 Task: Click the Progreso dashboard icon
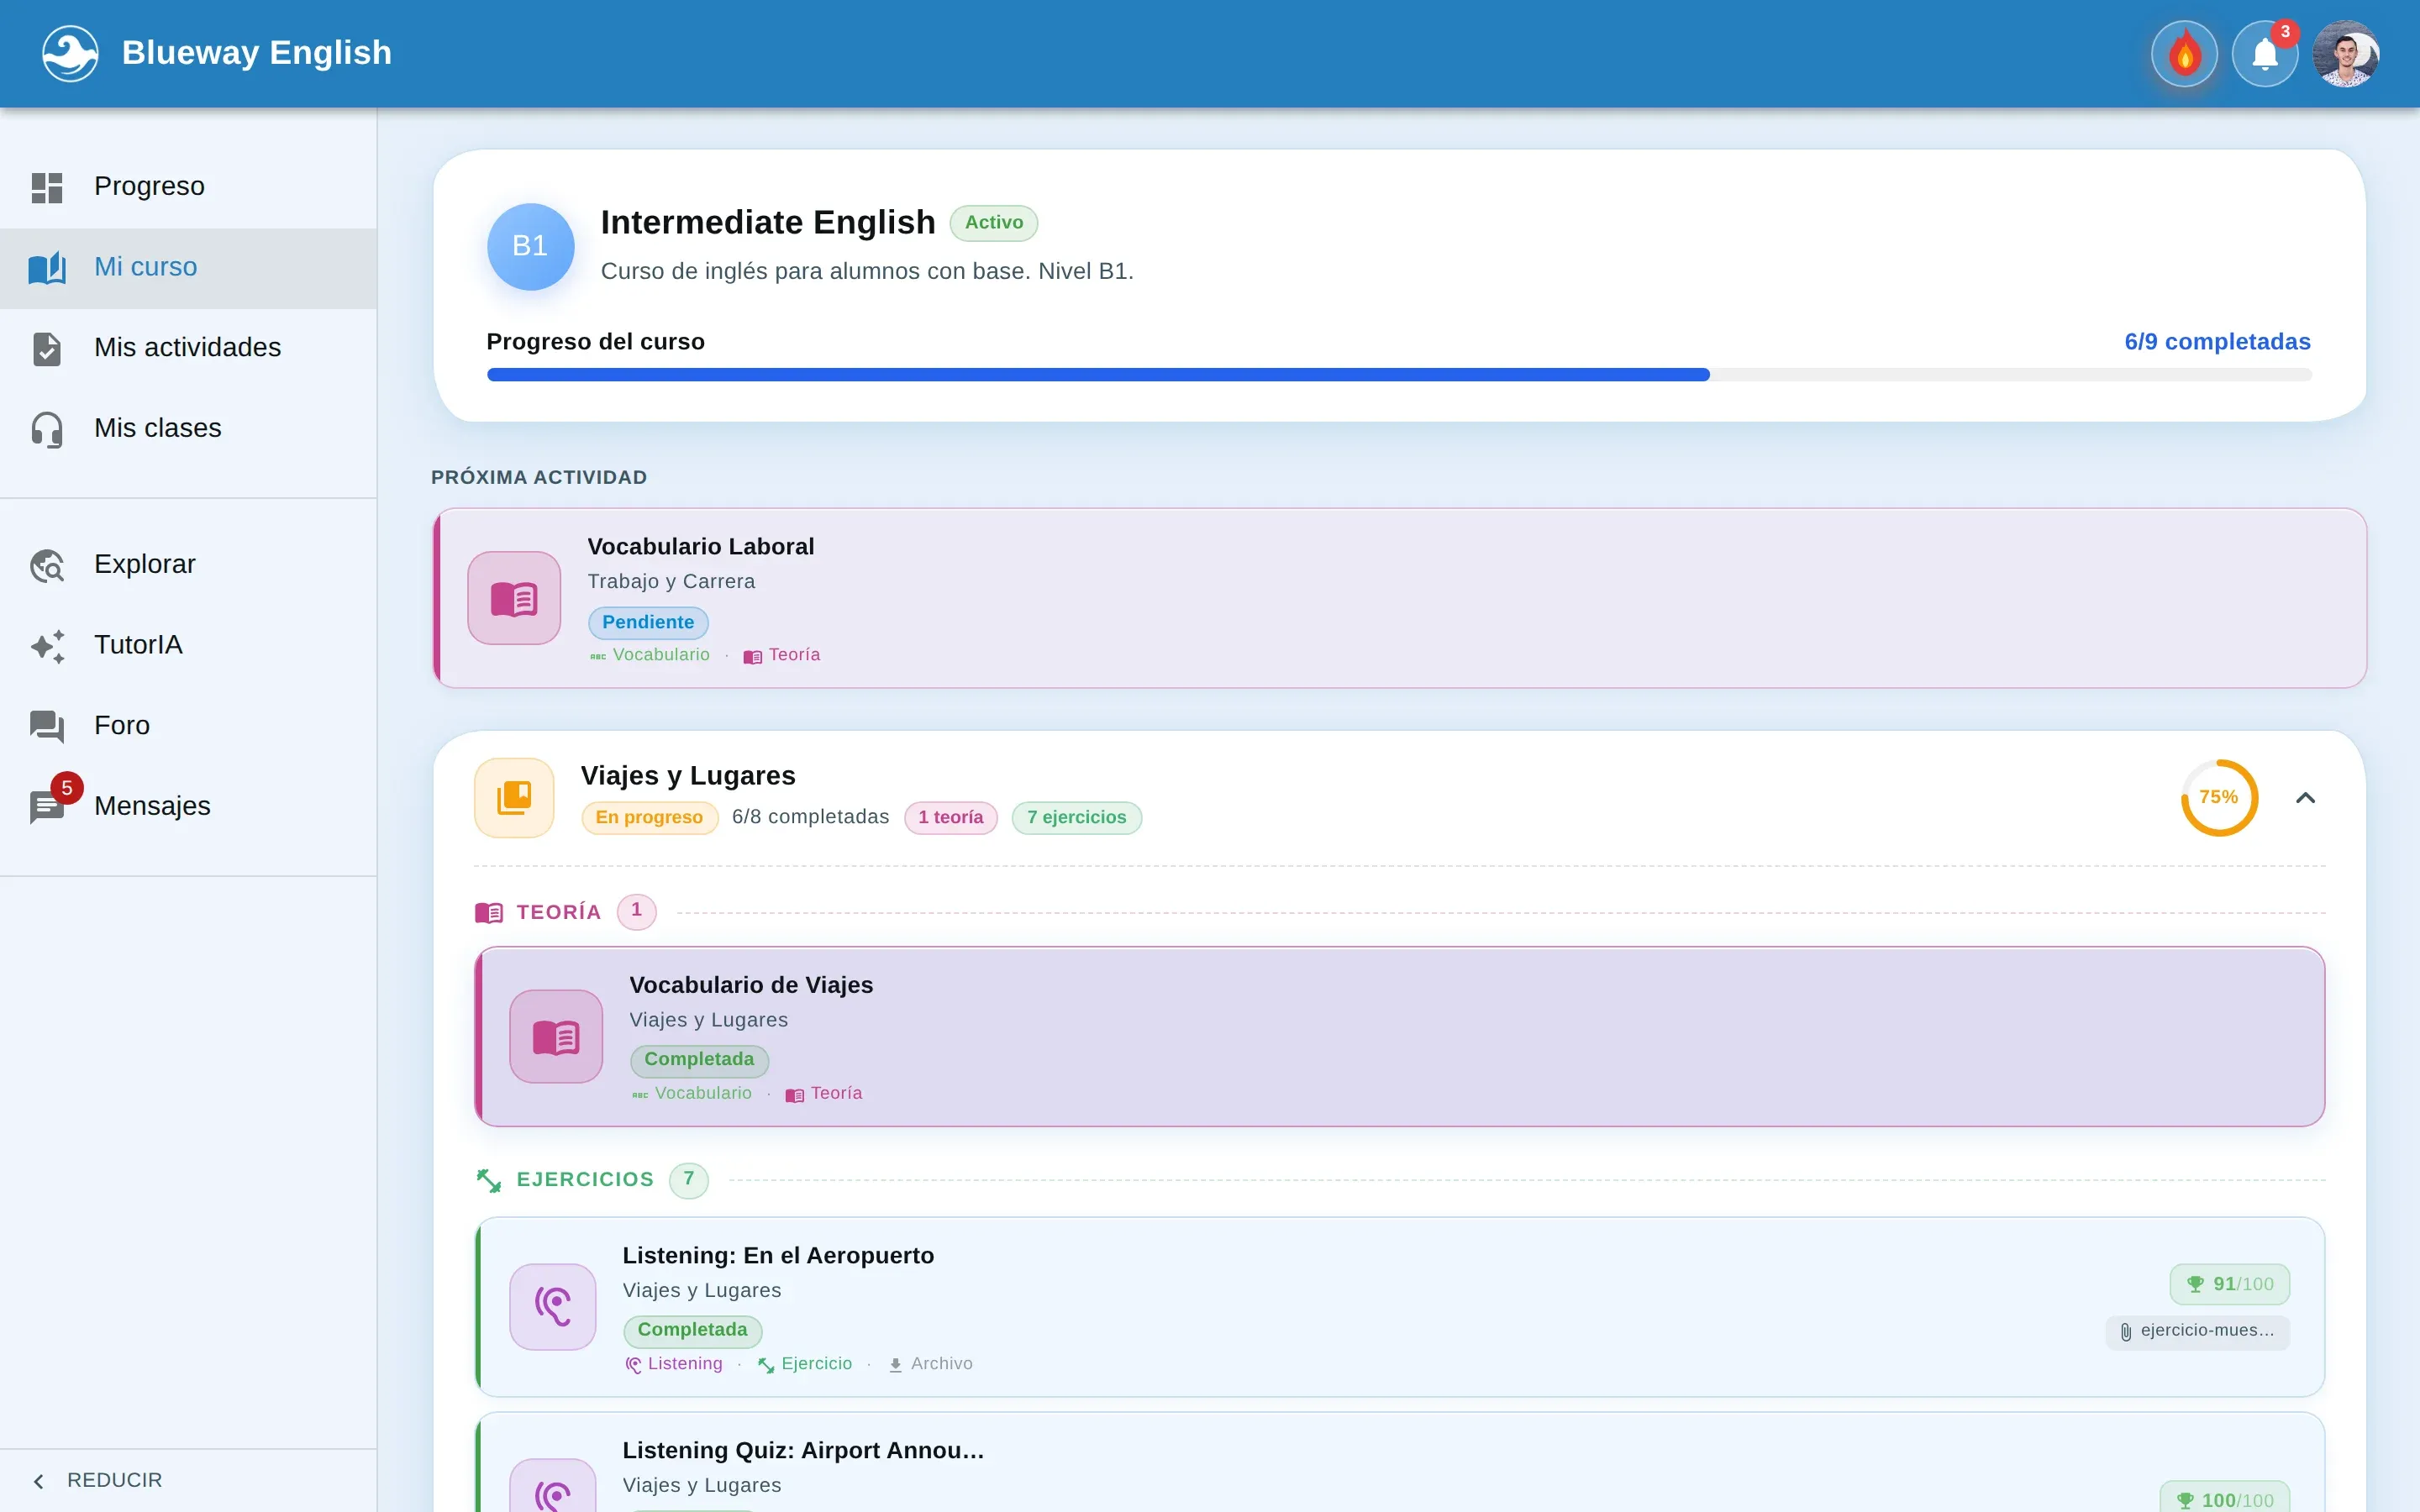click(x=47, y=187)
